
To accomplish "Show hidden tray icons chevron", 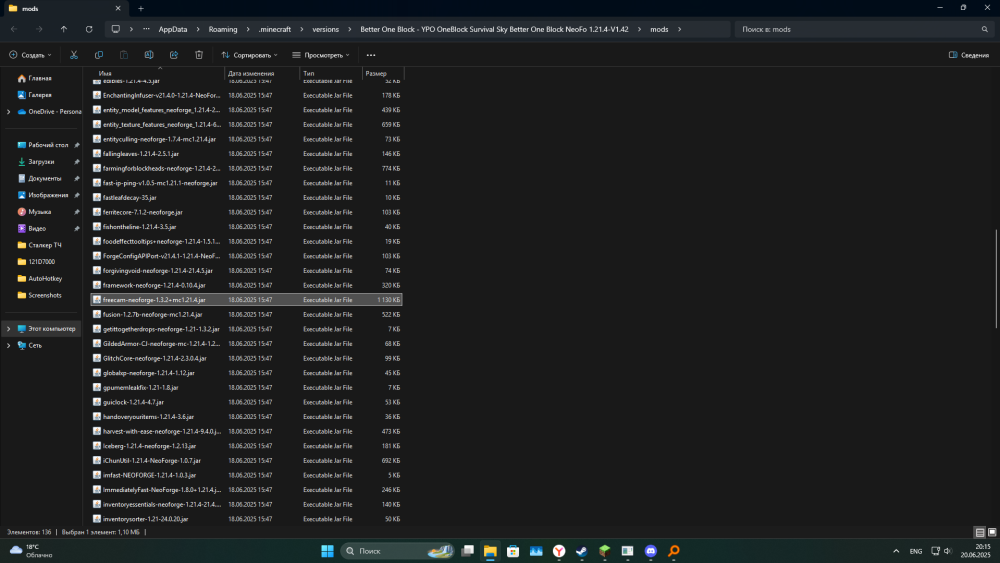I will tap(896, 551).
